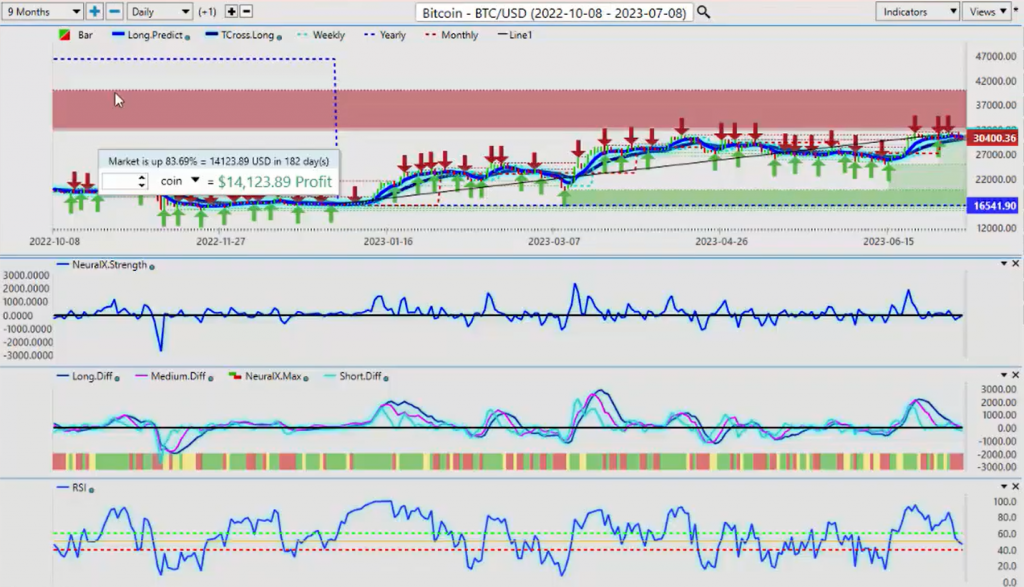Select the Long.Diff indicator label
Viewport: 1024px width, 587px height.
tap(92, 376)
